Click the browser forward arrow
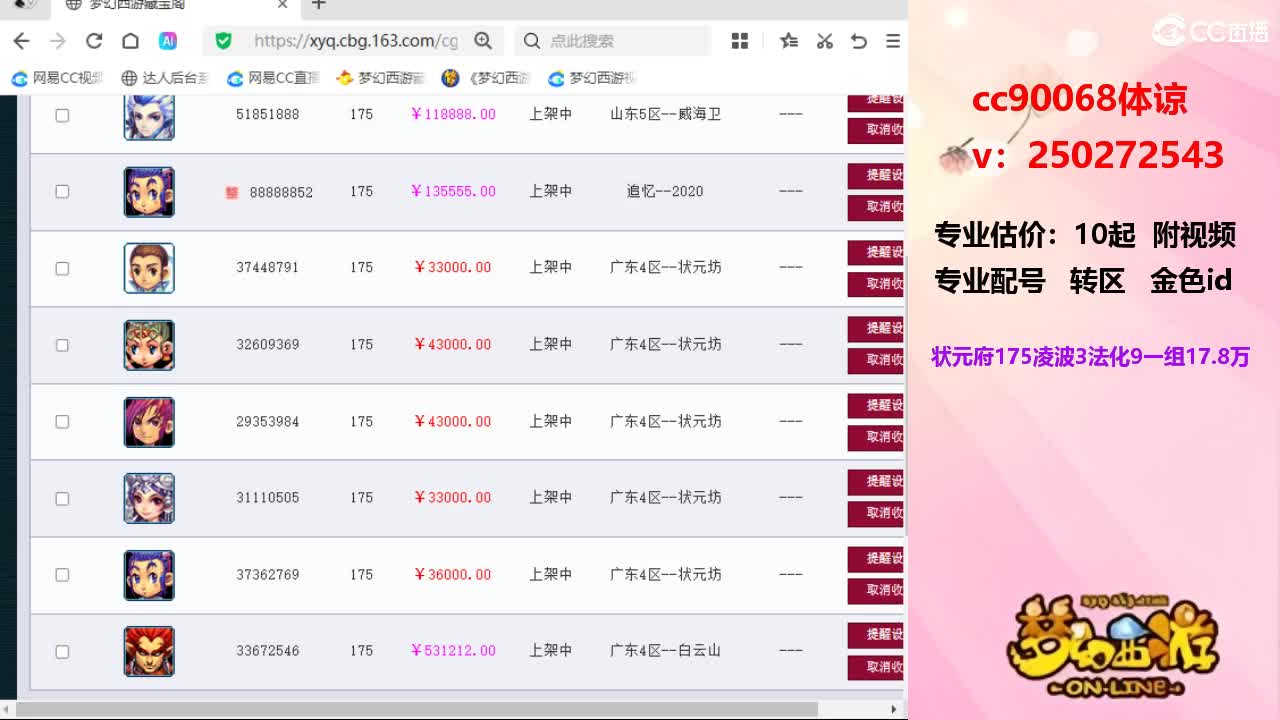 [x=58, y=41]
